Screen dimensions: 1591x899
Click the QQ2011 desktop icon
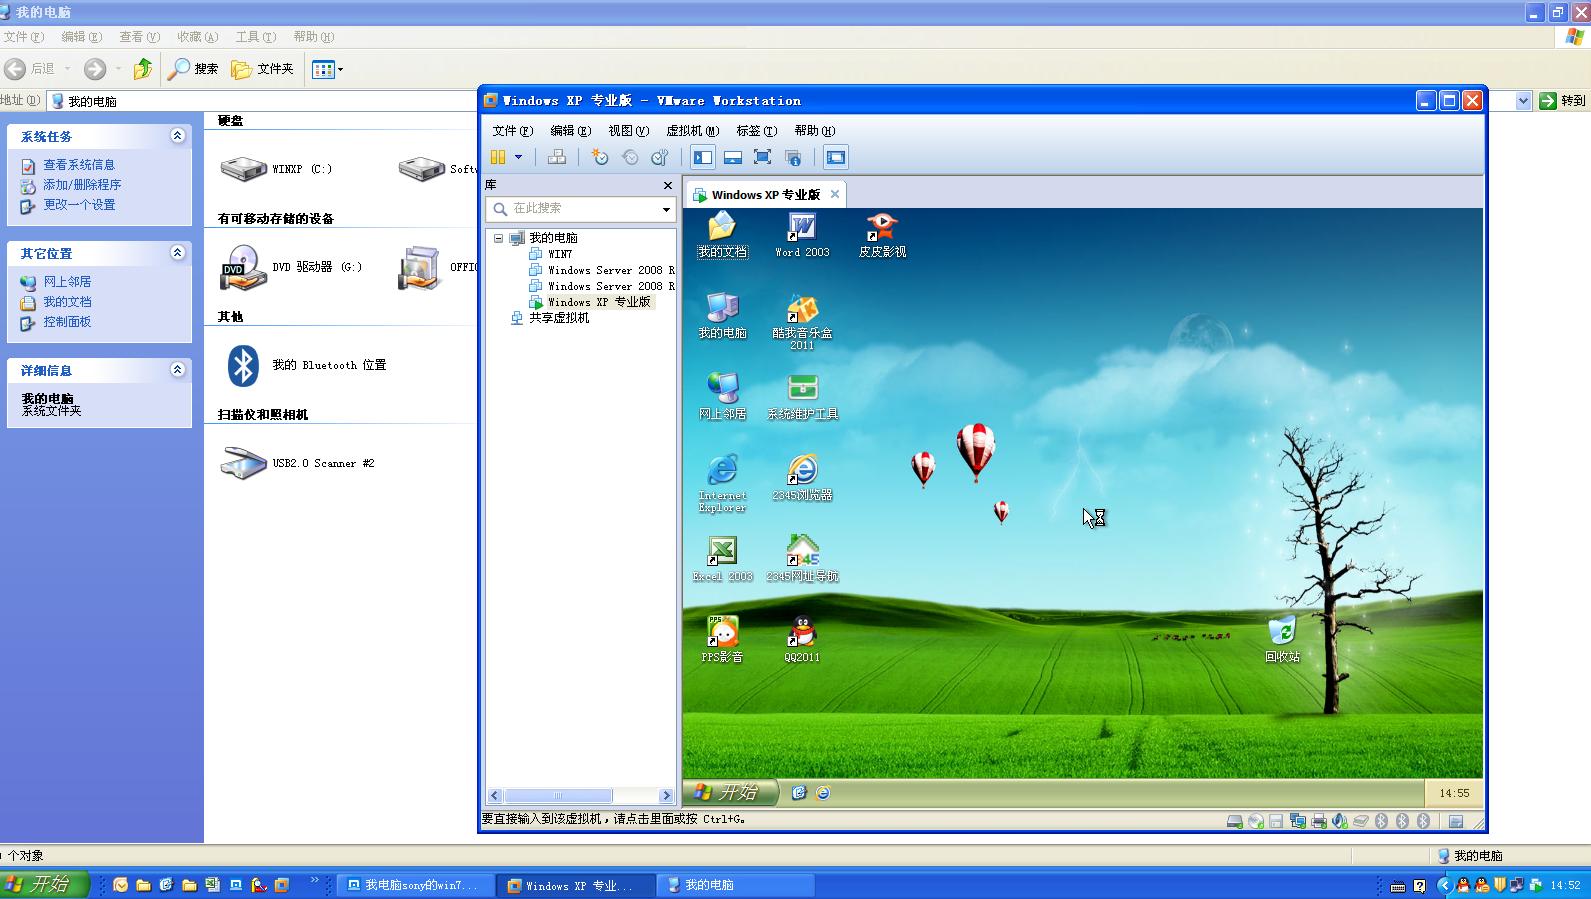[x=802, y=640]
